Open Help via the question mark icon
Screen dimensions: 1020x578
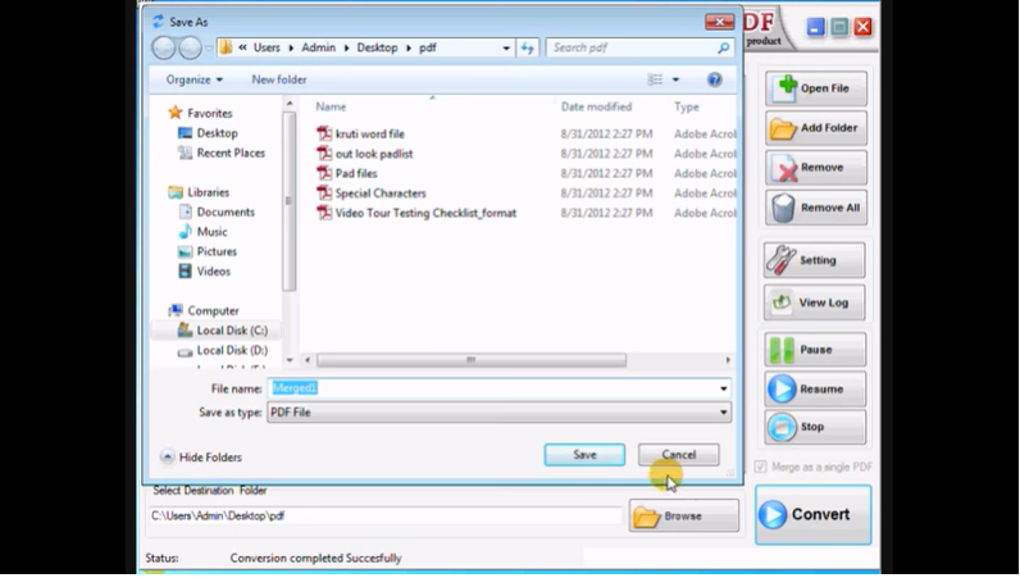tap(714, 79)
